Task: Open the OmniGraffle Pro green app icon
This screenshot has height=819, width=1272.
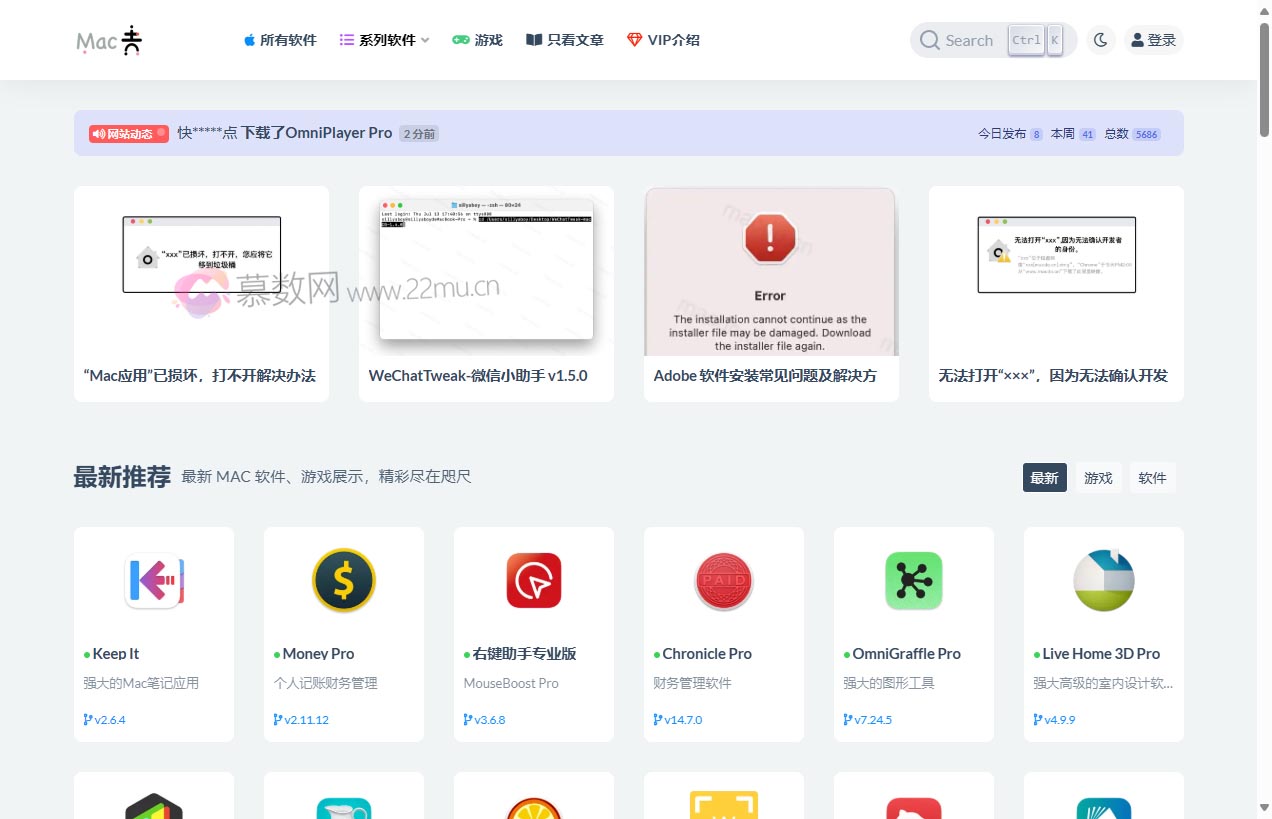Action: pos(913,580)
